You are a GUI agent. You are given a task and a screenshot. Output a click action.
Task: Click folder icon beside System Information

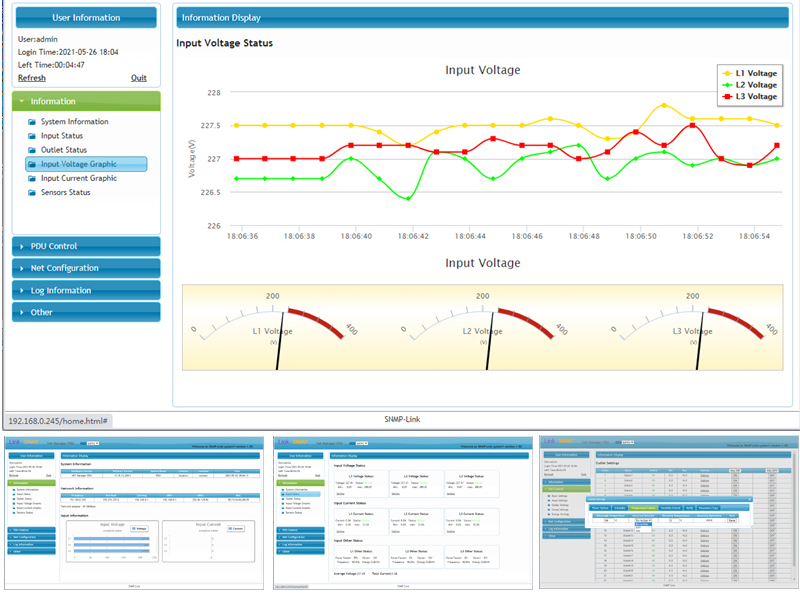(x=32, y=122)
